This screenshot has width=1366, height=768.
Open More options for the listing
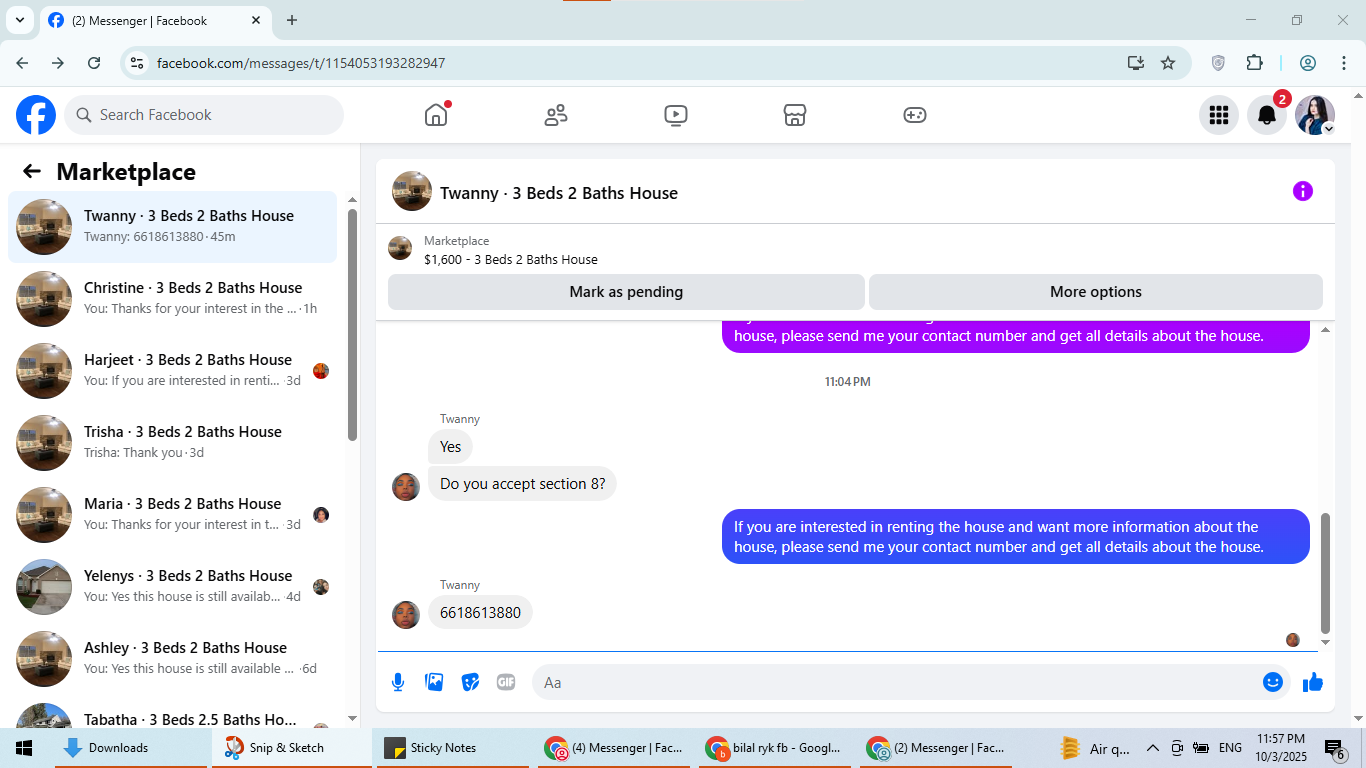pos(1096,292)
